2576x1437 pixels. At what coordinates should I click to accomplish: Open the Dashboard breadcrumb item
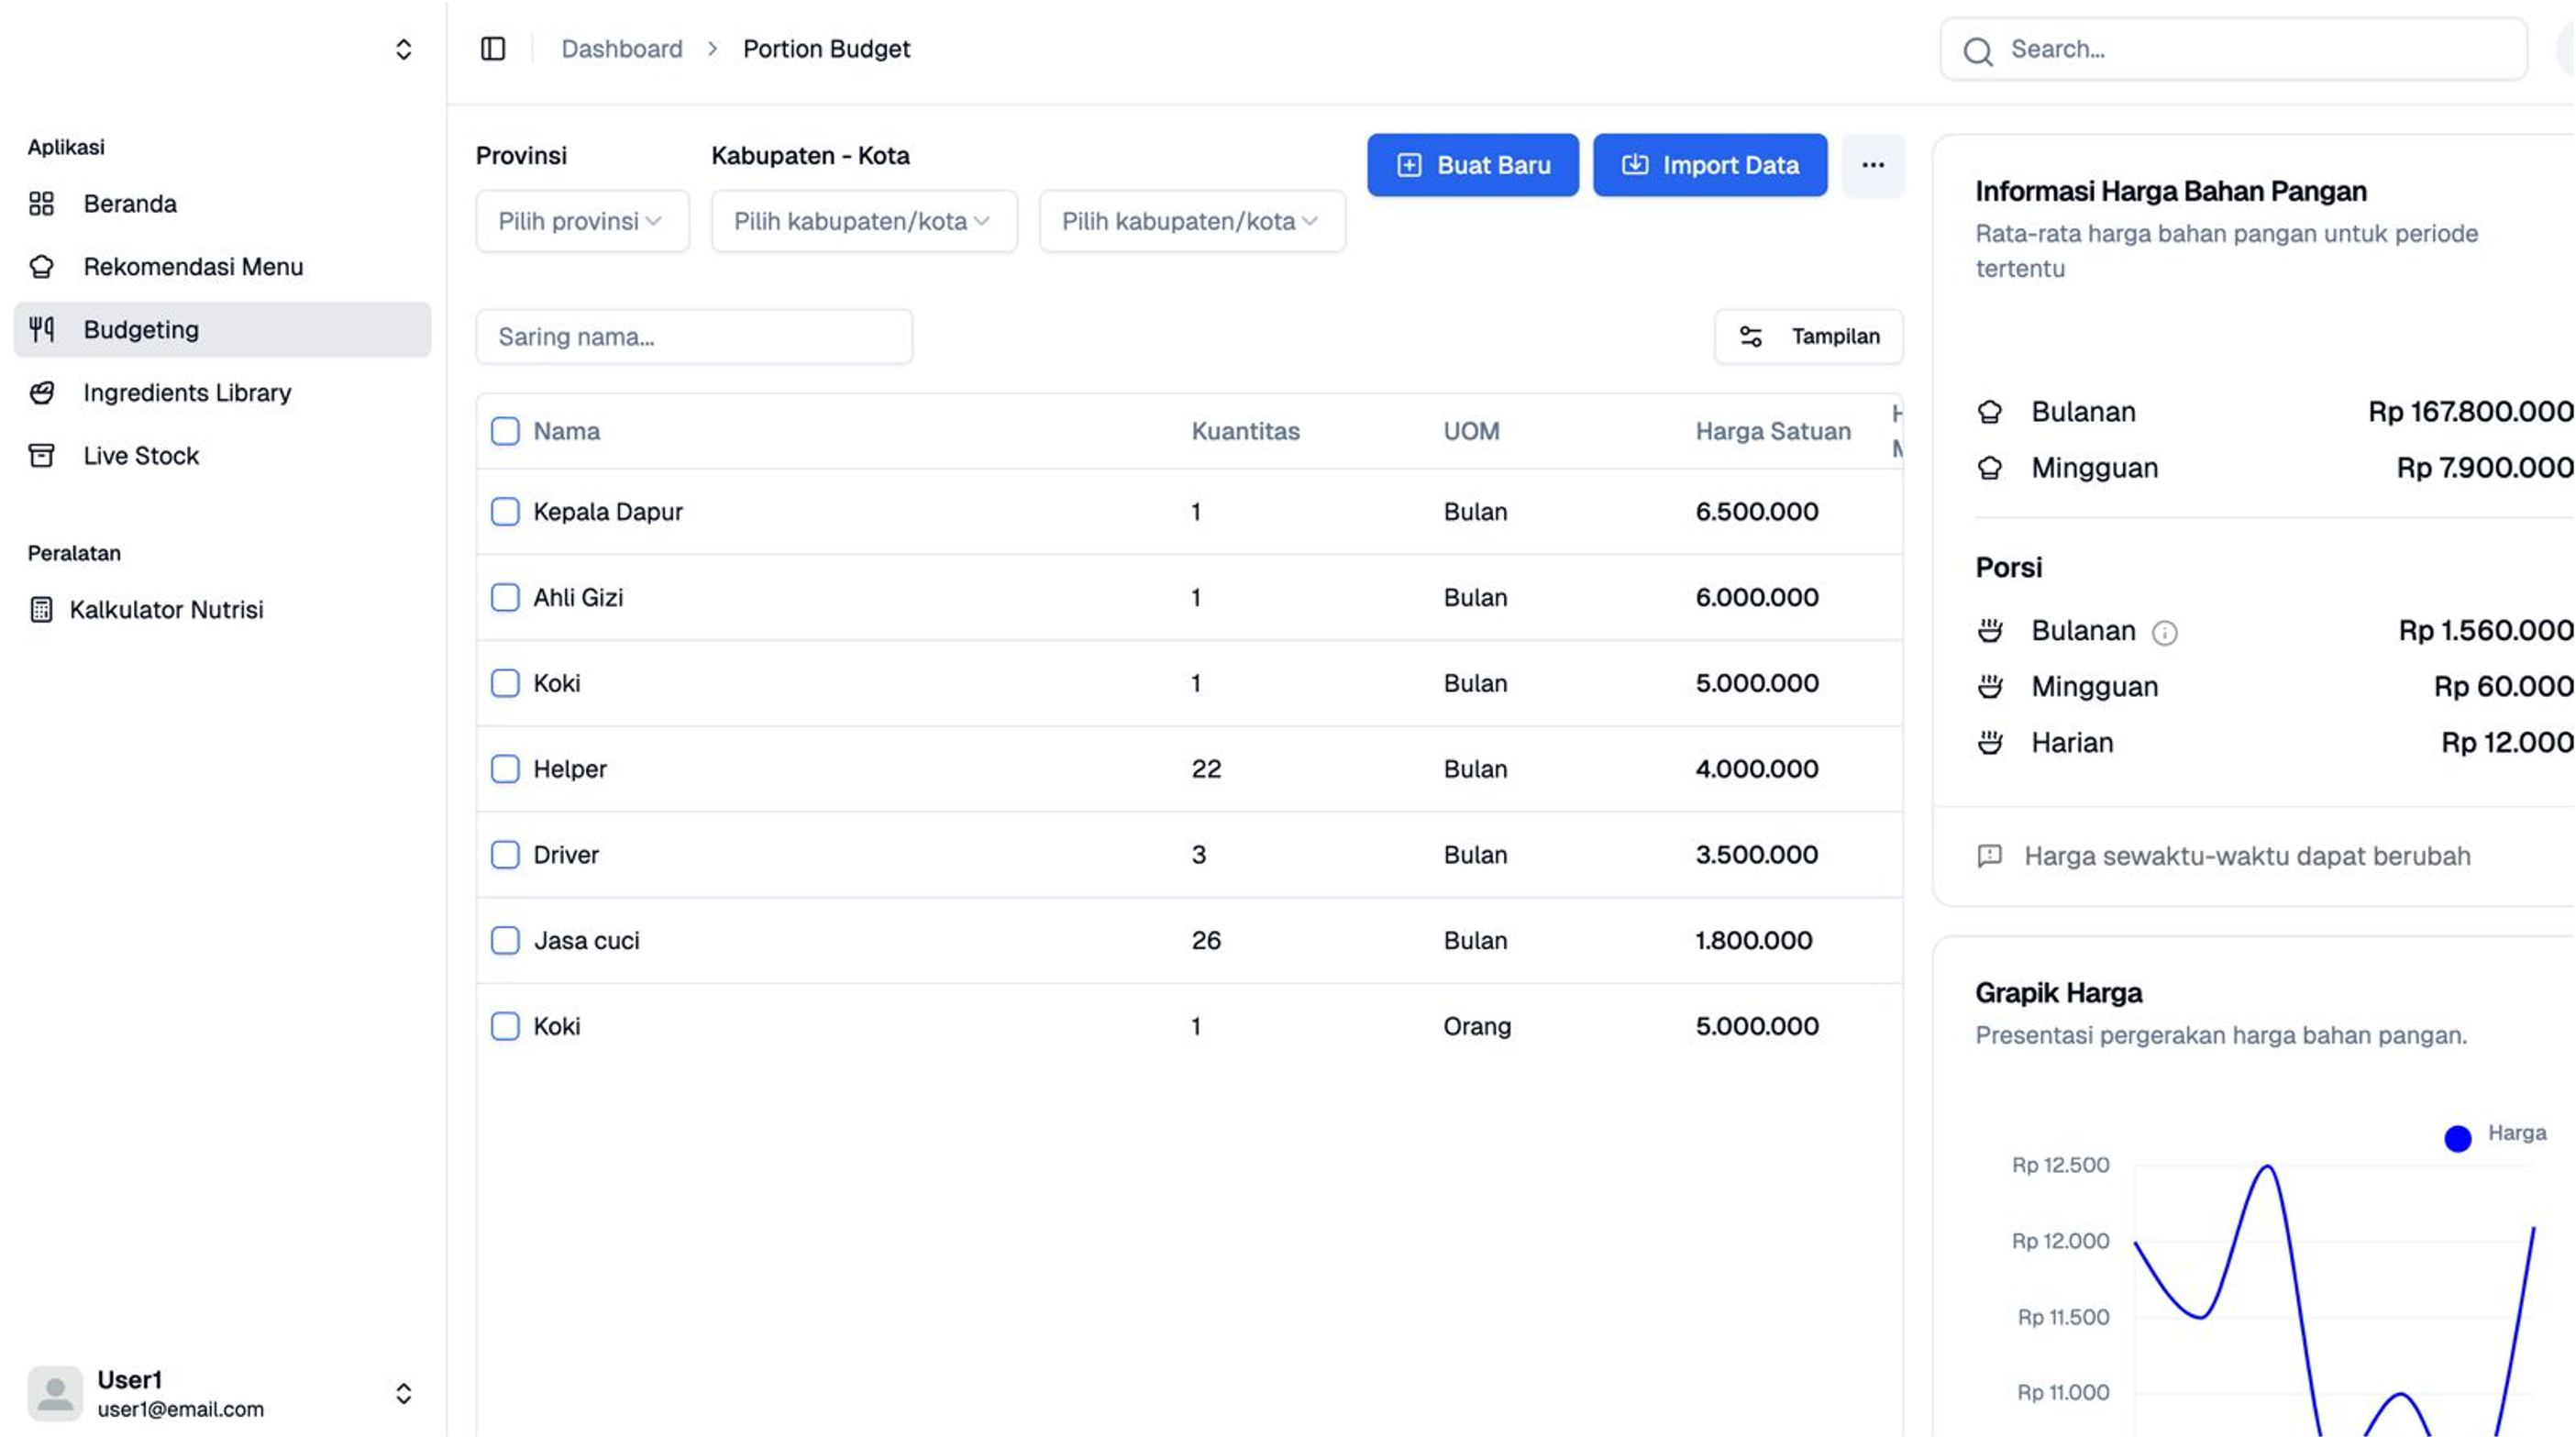[621, 48]
